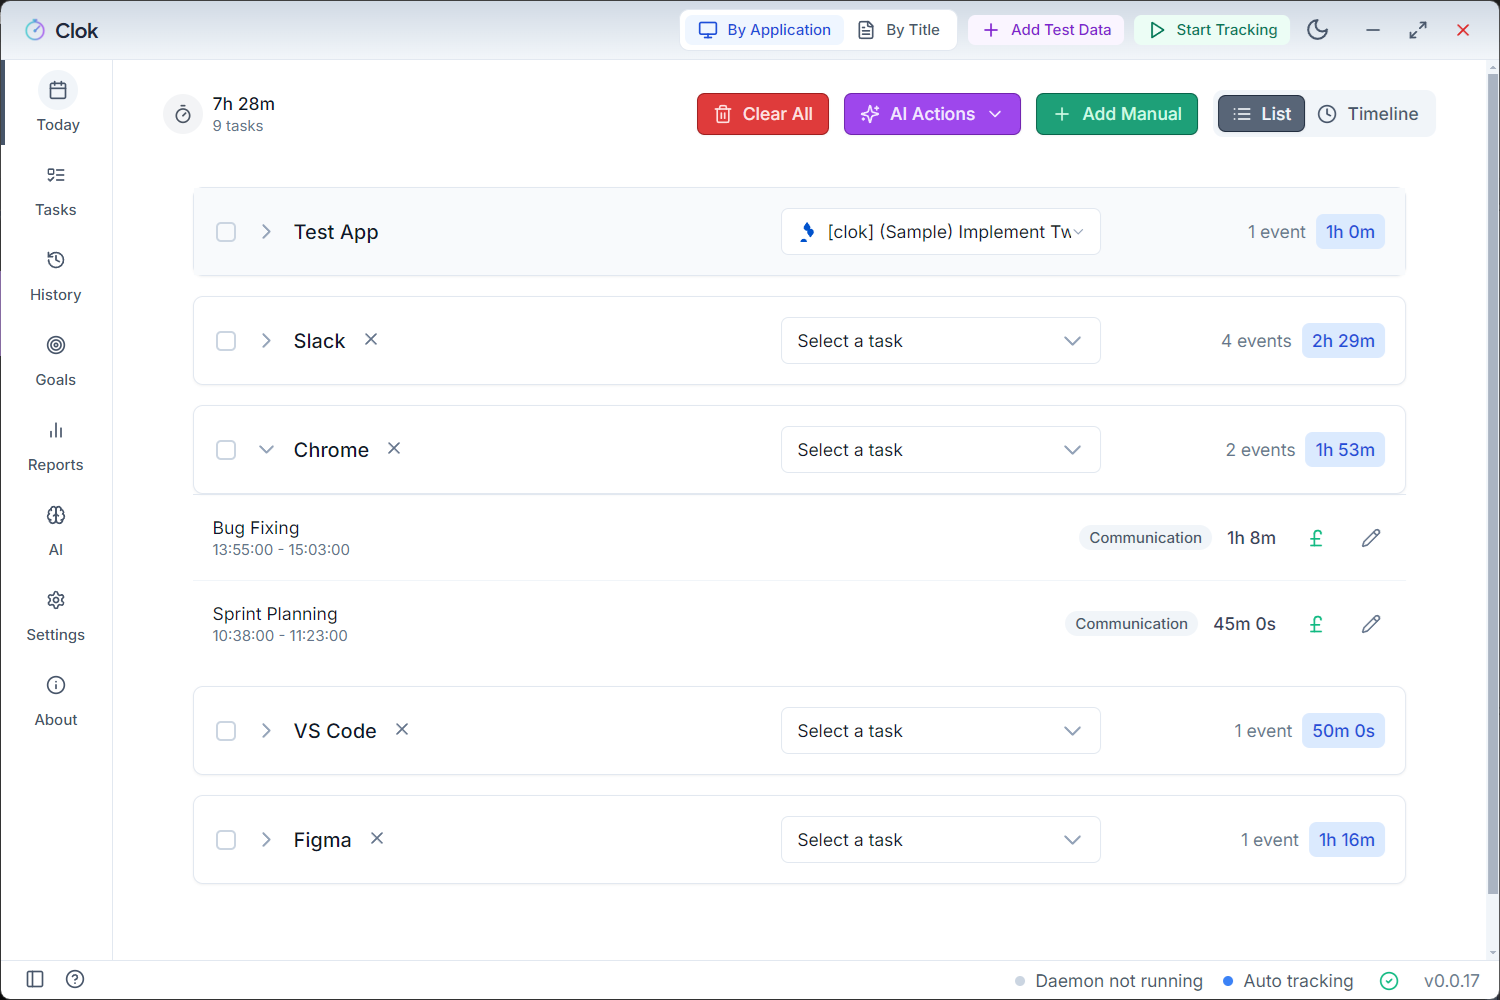
Task: Open the AI Actions dropdown menu
Action: pos(932,114)
